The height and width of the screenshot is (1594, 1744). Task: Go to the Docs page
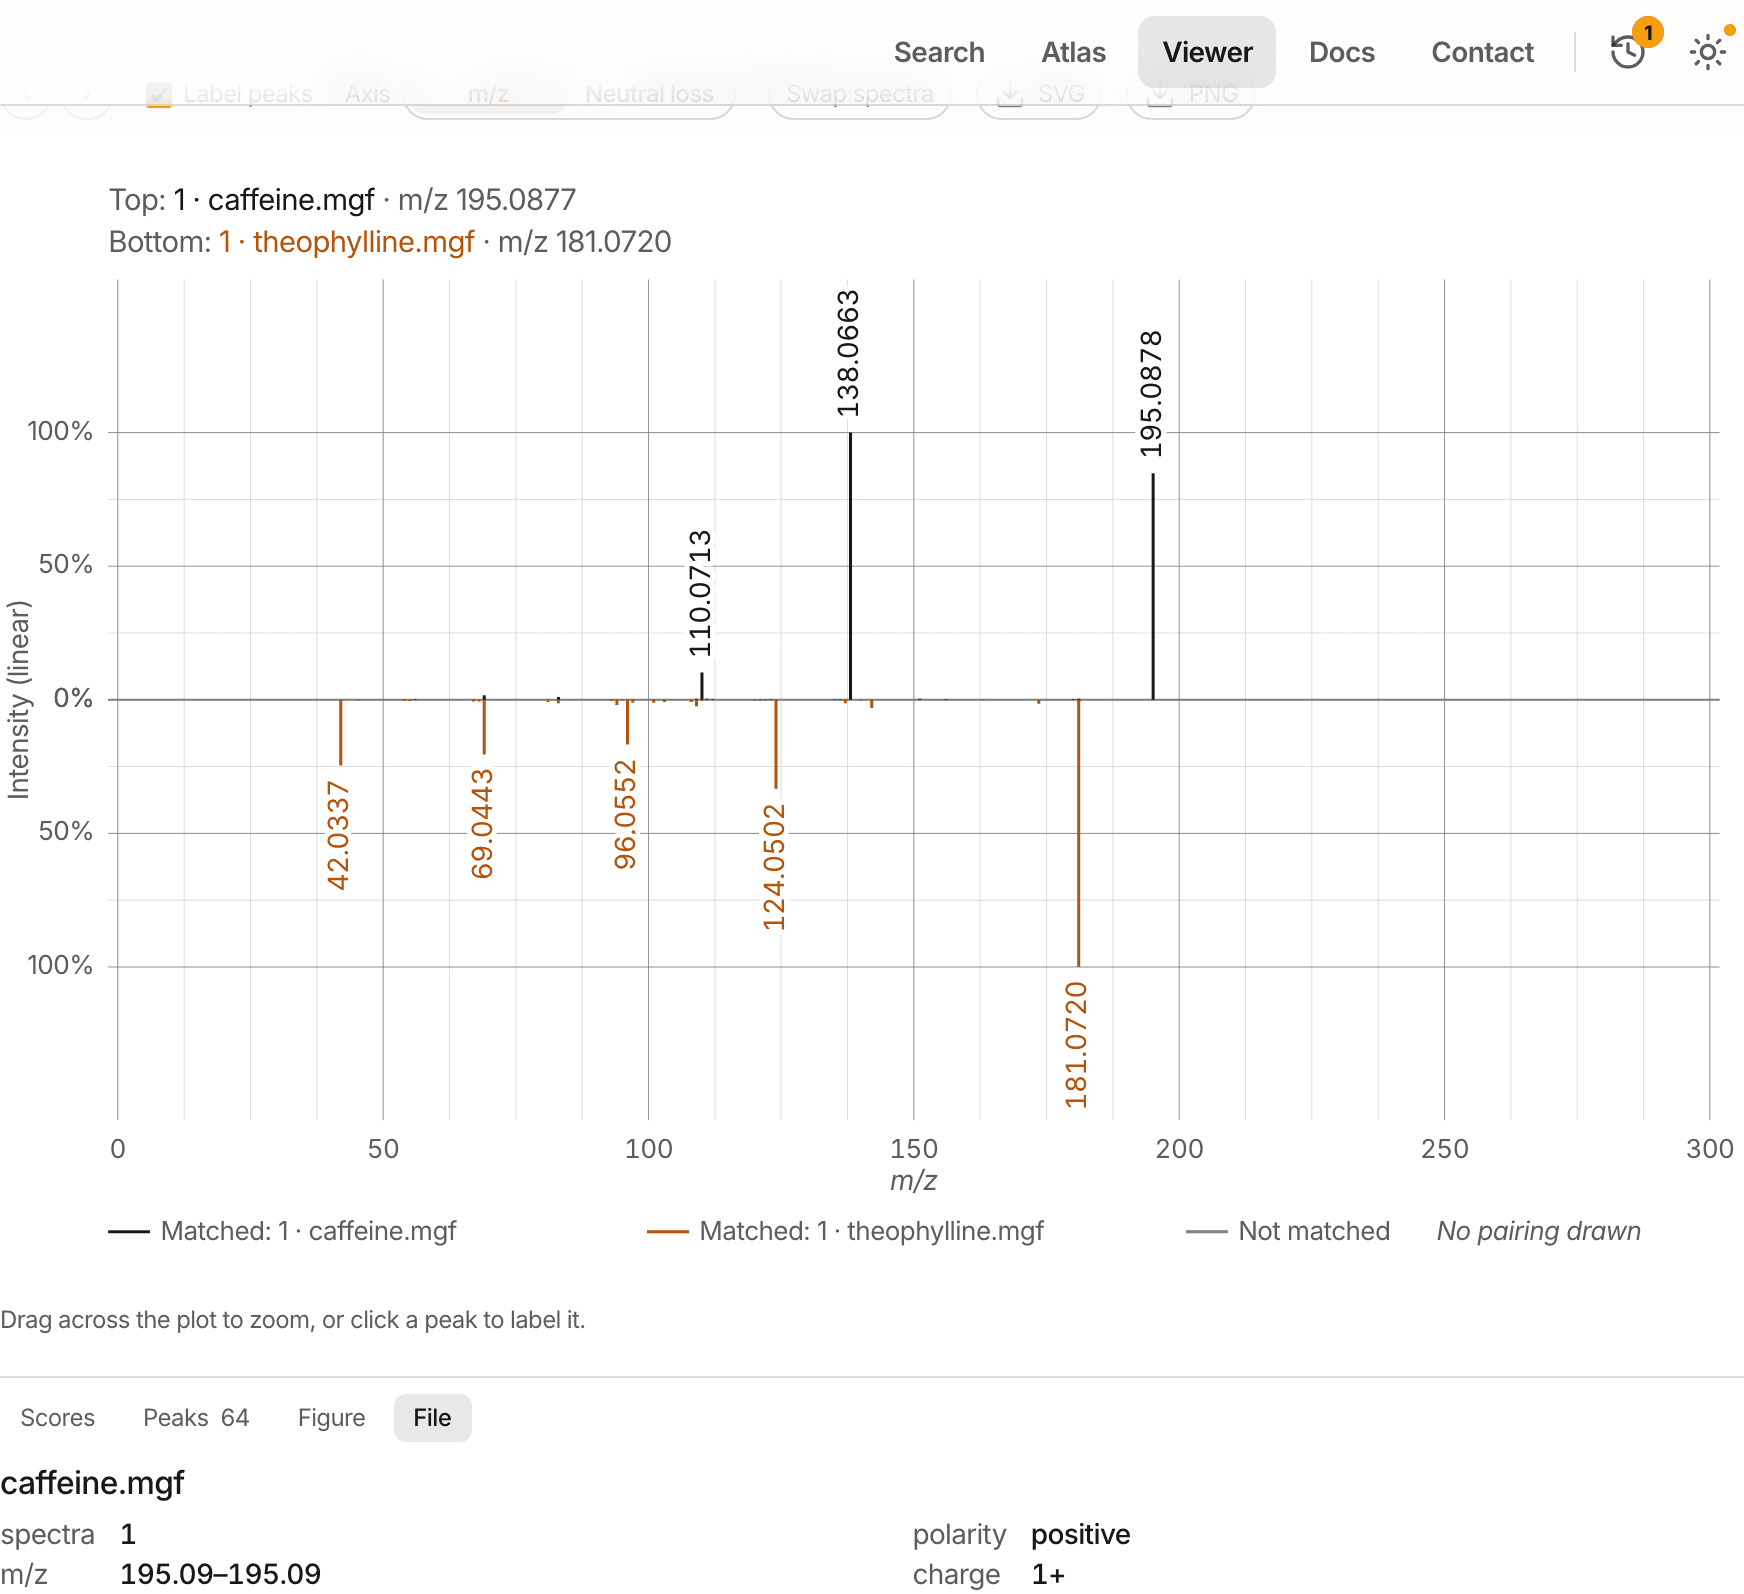[1342, 52]
